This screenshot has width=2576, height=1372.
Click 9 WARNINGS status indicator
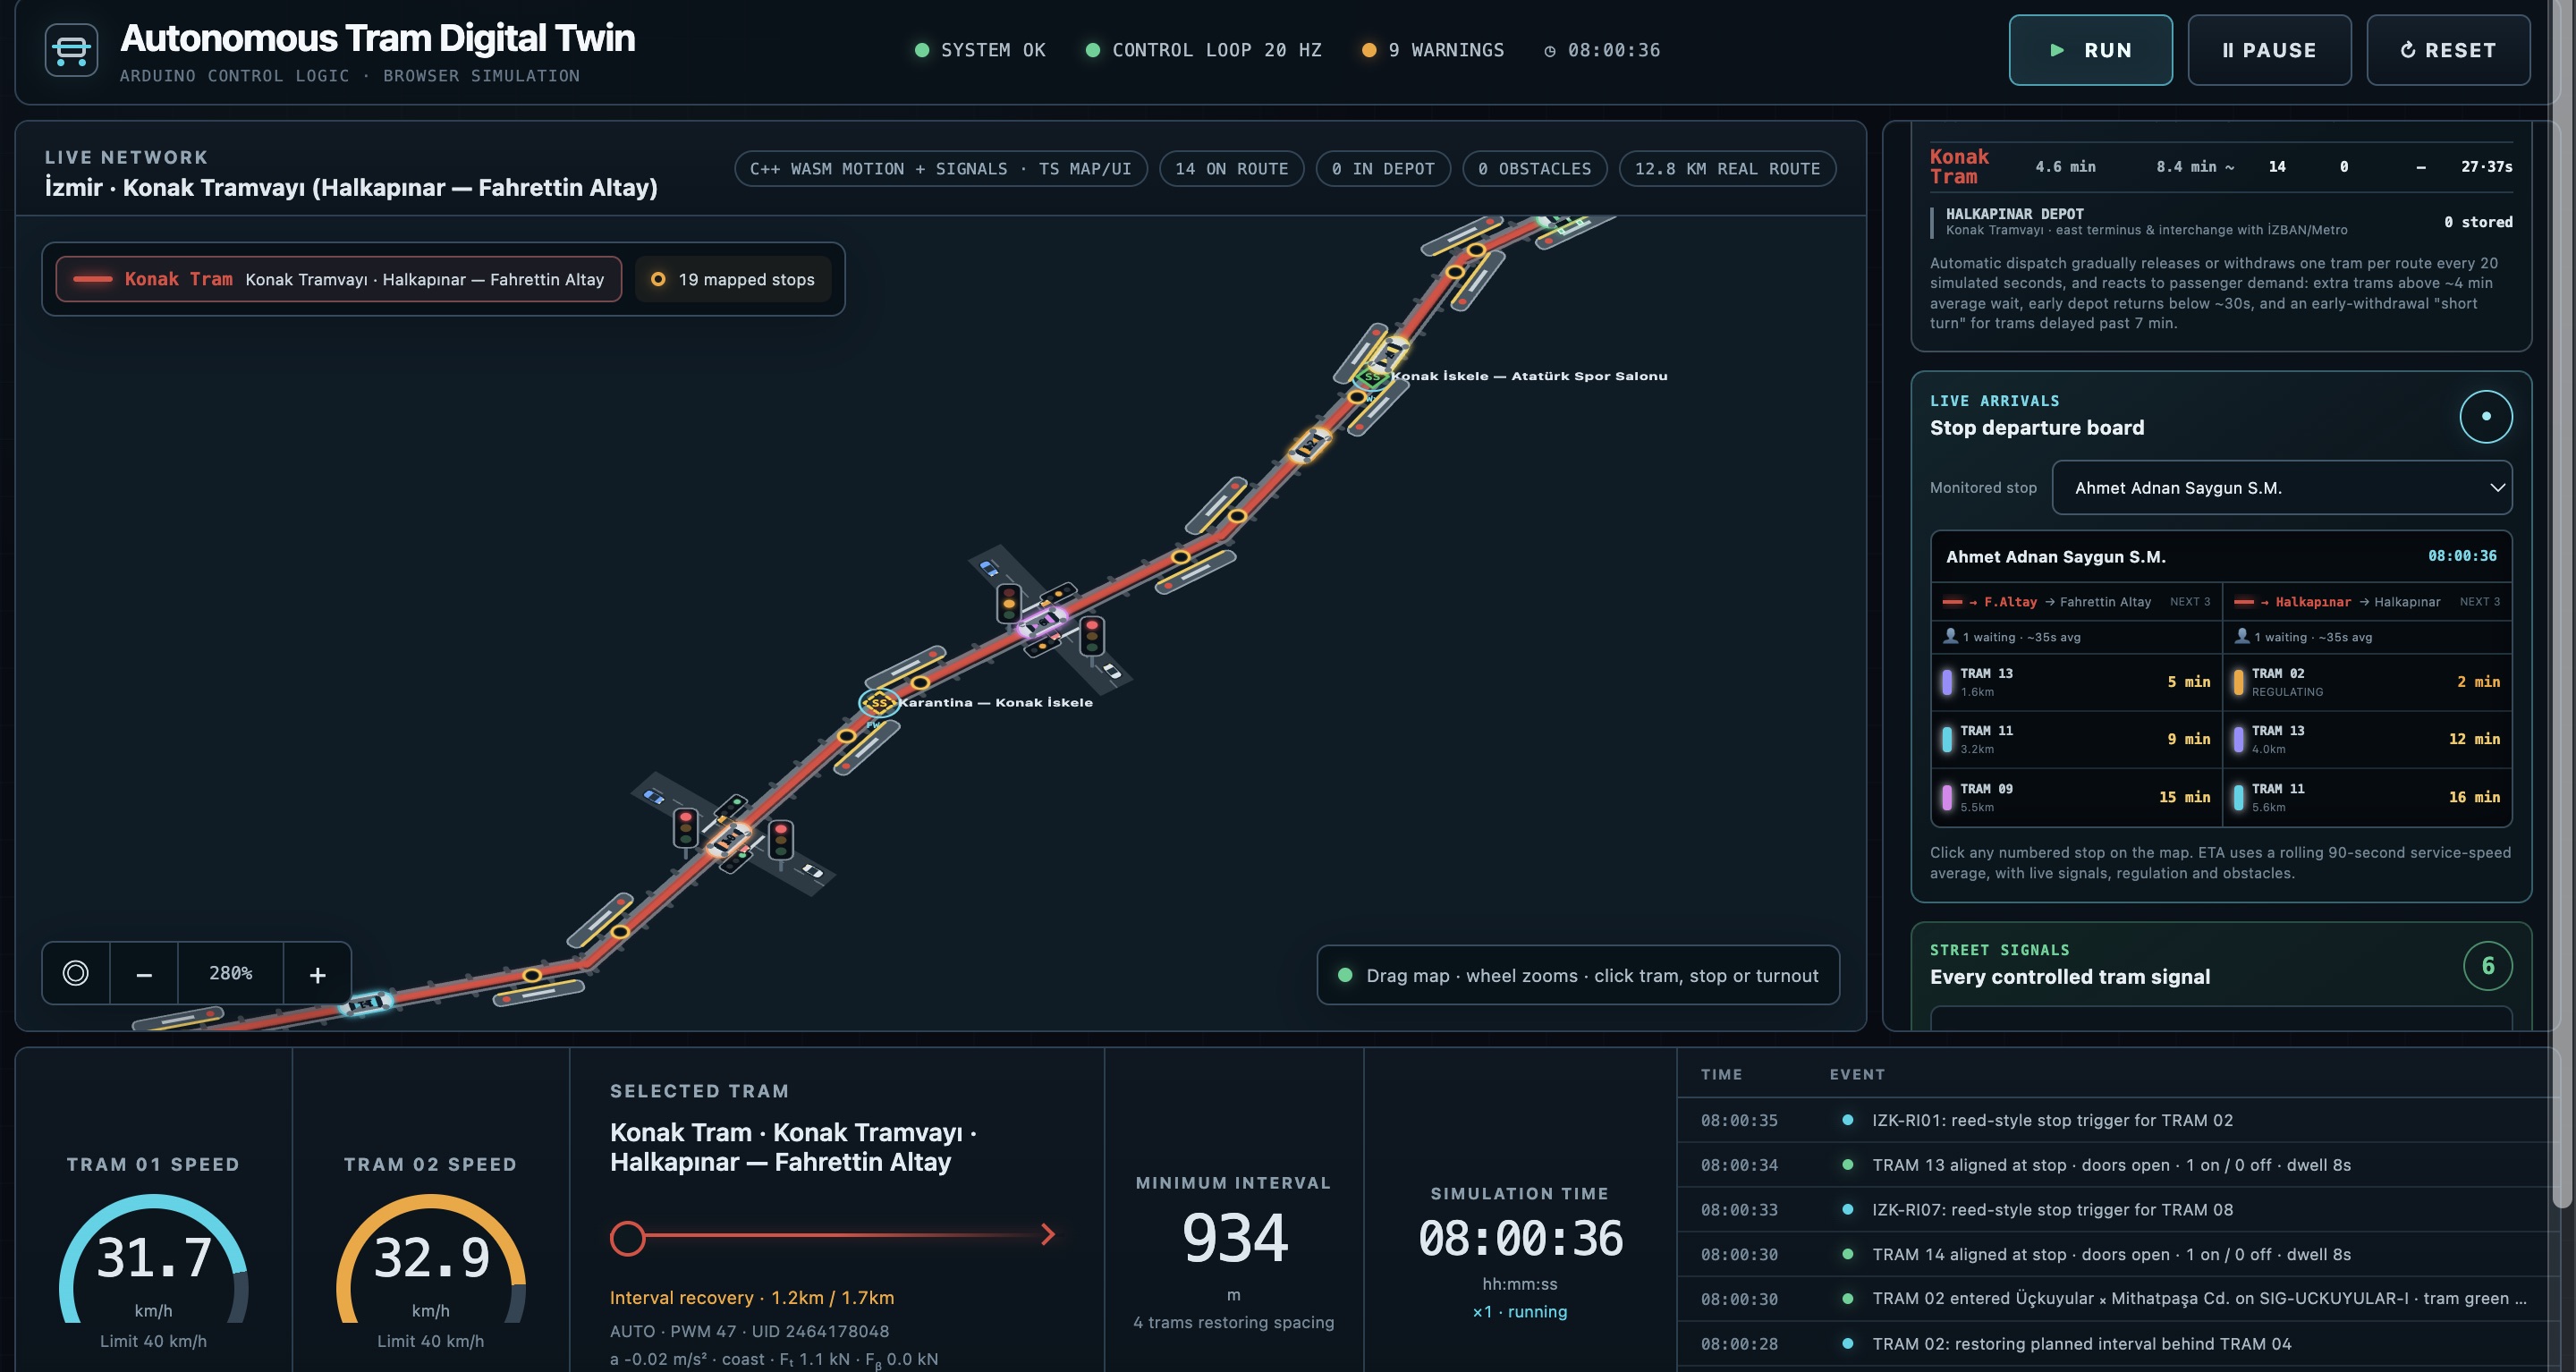pyautogui.click(x=1433, y=50)
